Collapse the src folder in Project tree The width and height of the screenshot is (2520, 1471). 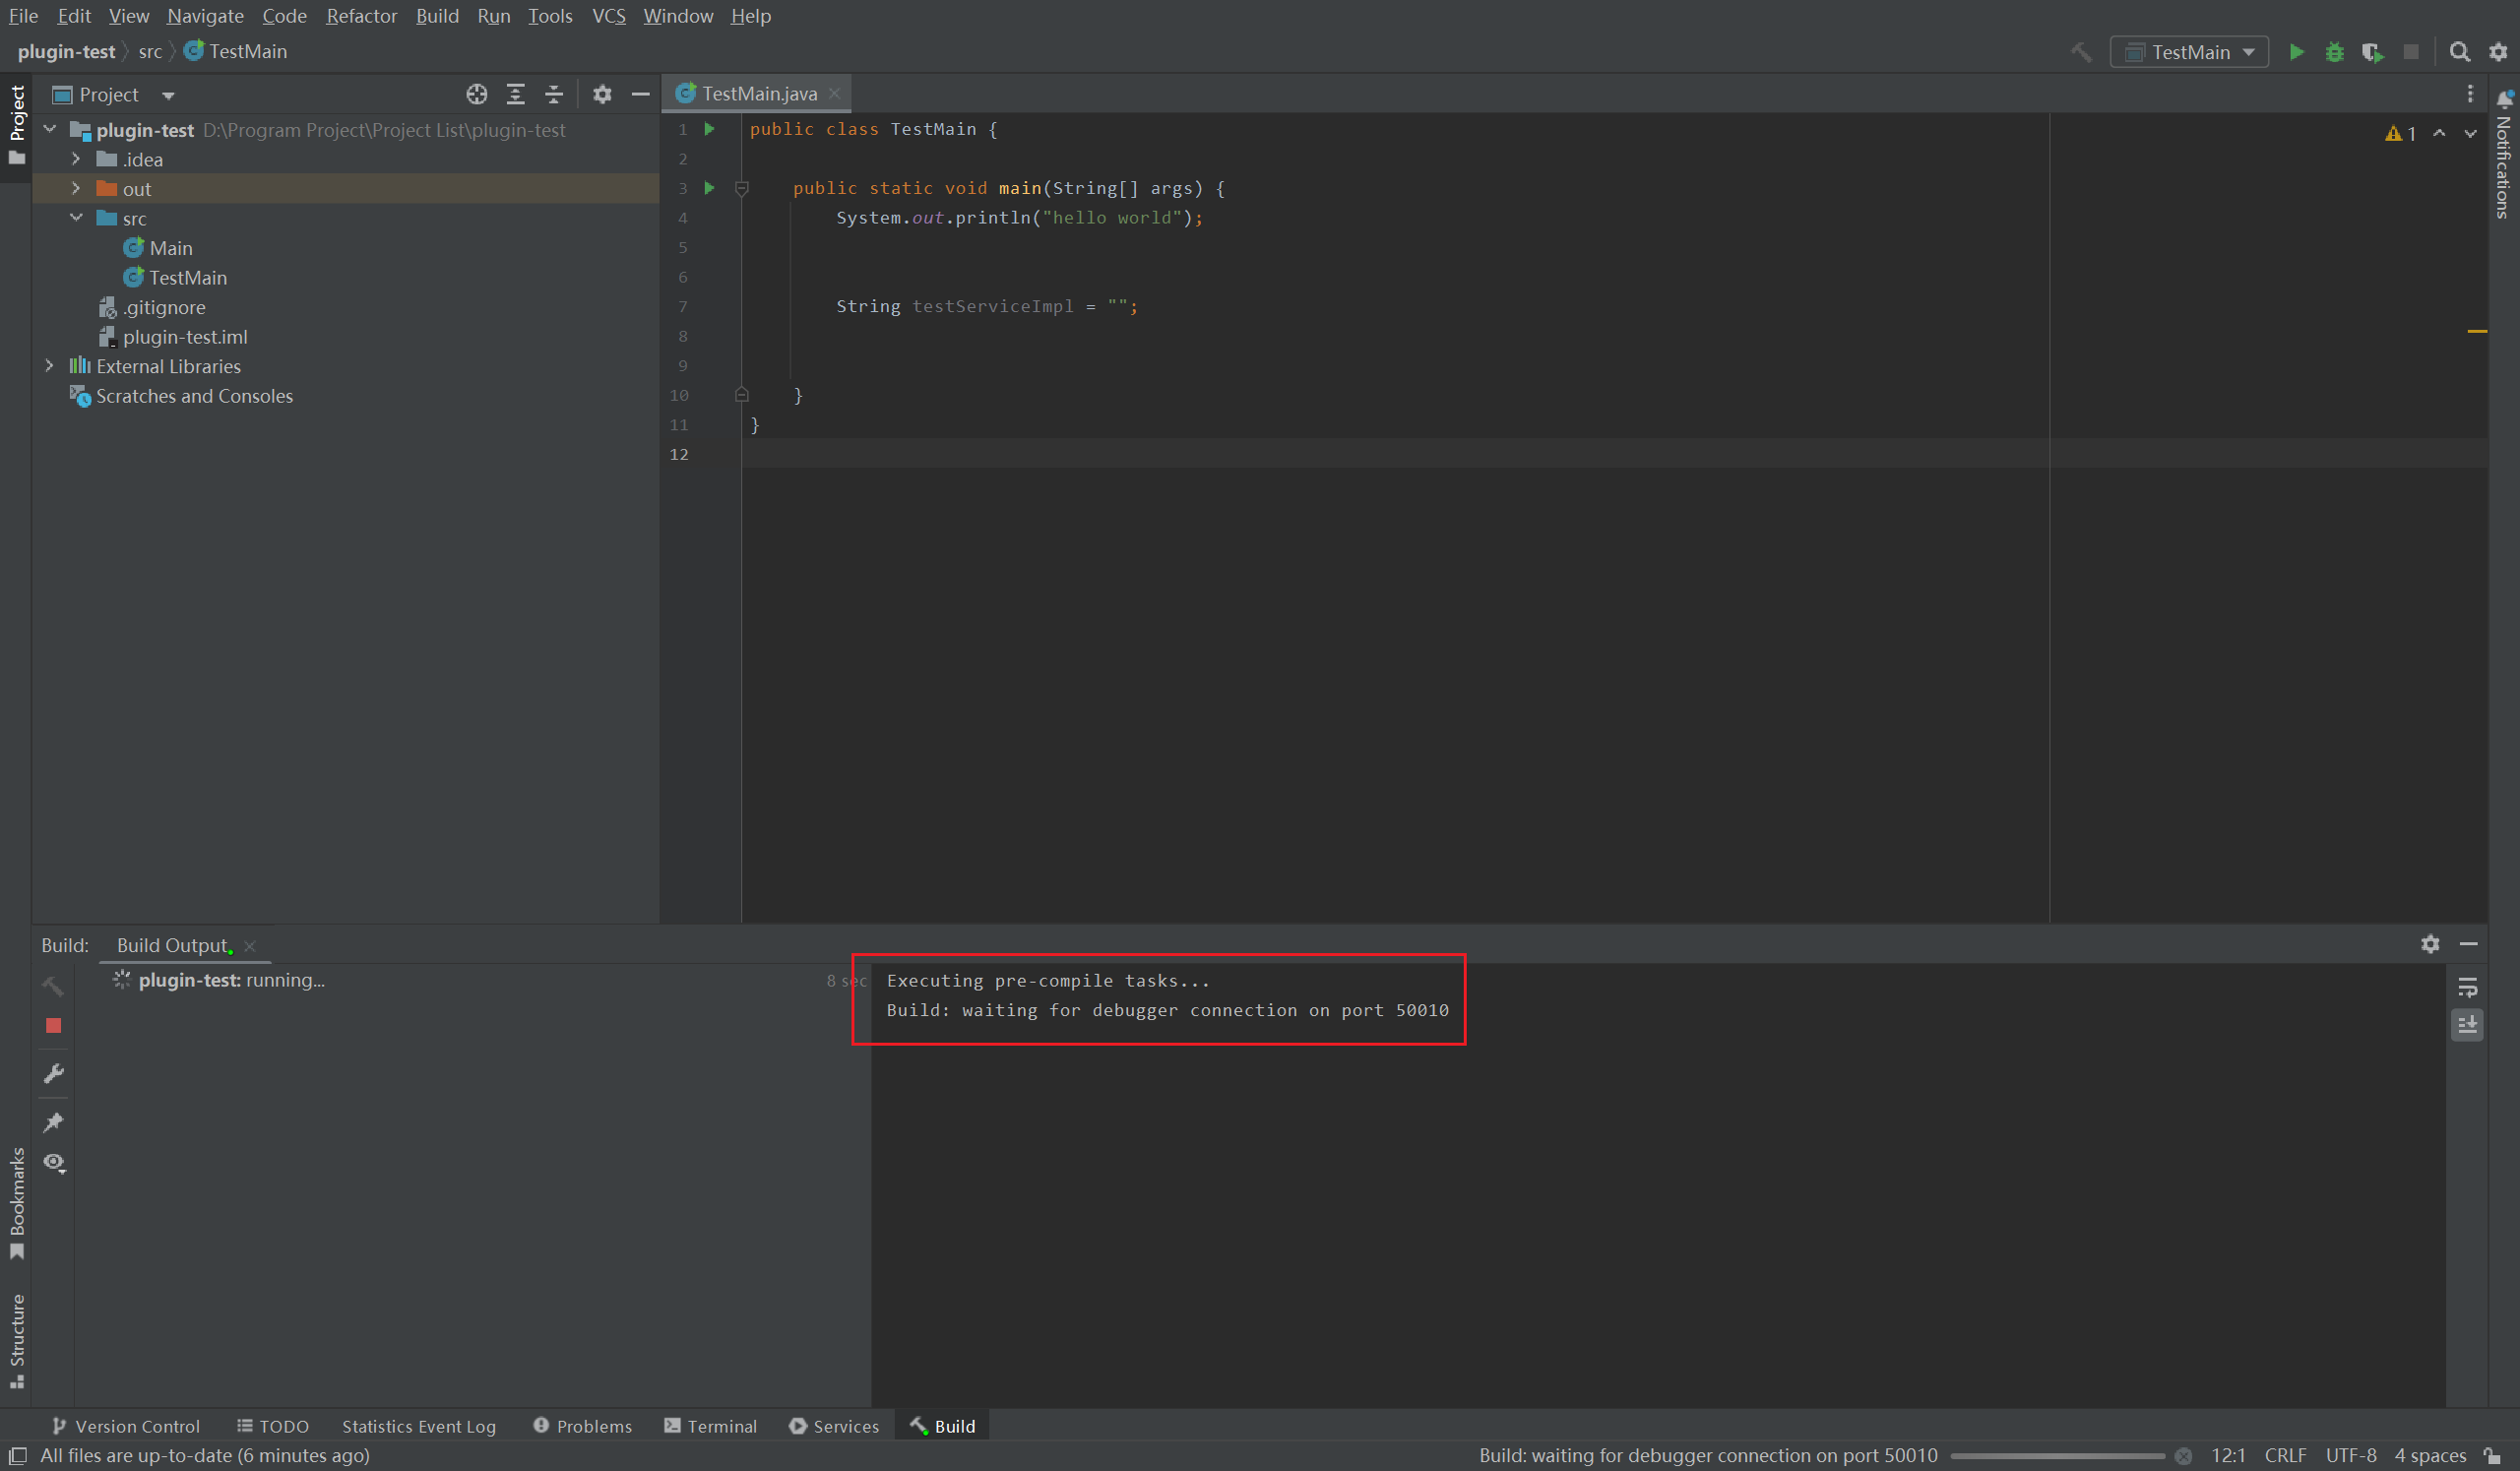click(x=77, y=218)
